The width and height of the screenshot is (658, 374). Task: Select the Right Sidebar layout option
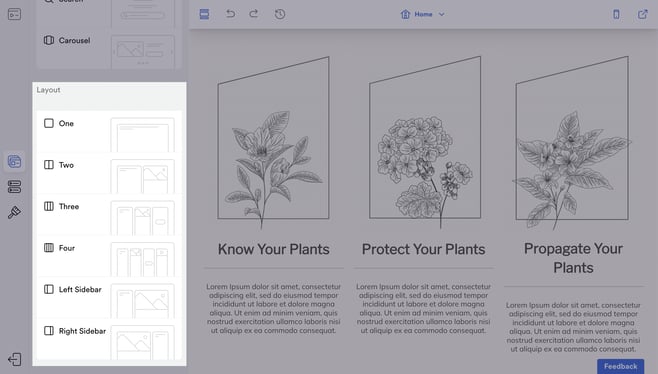(110, 339)
